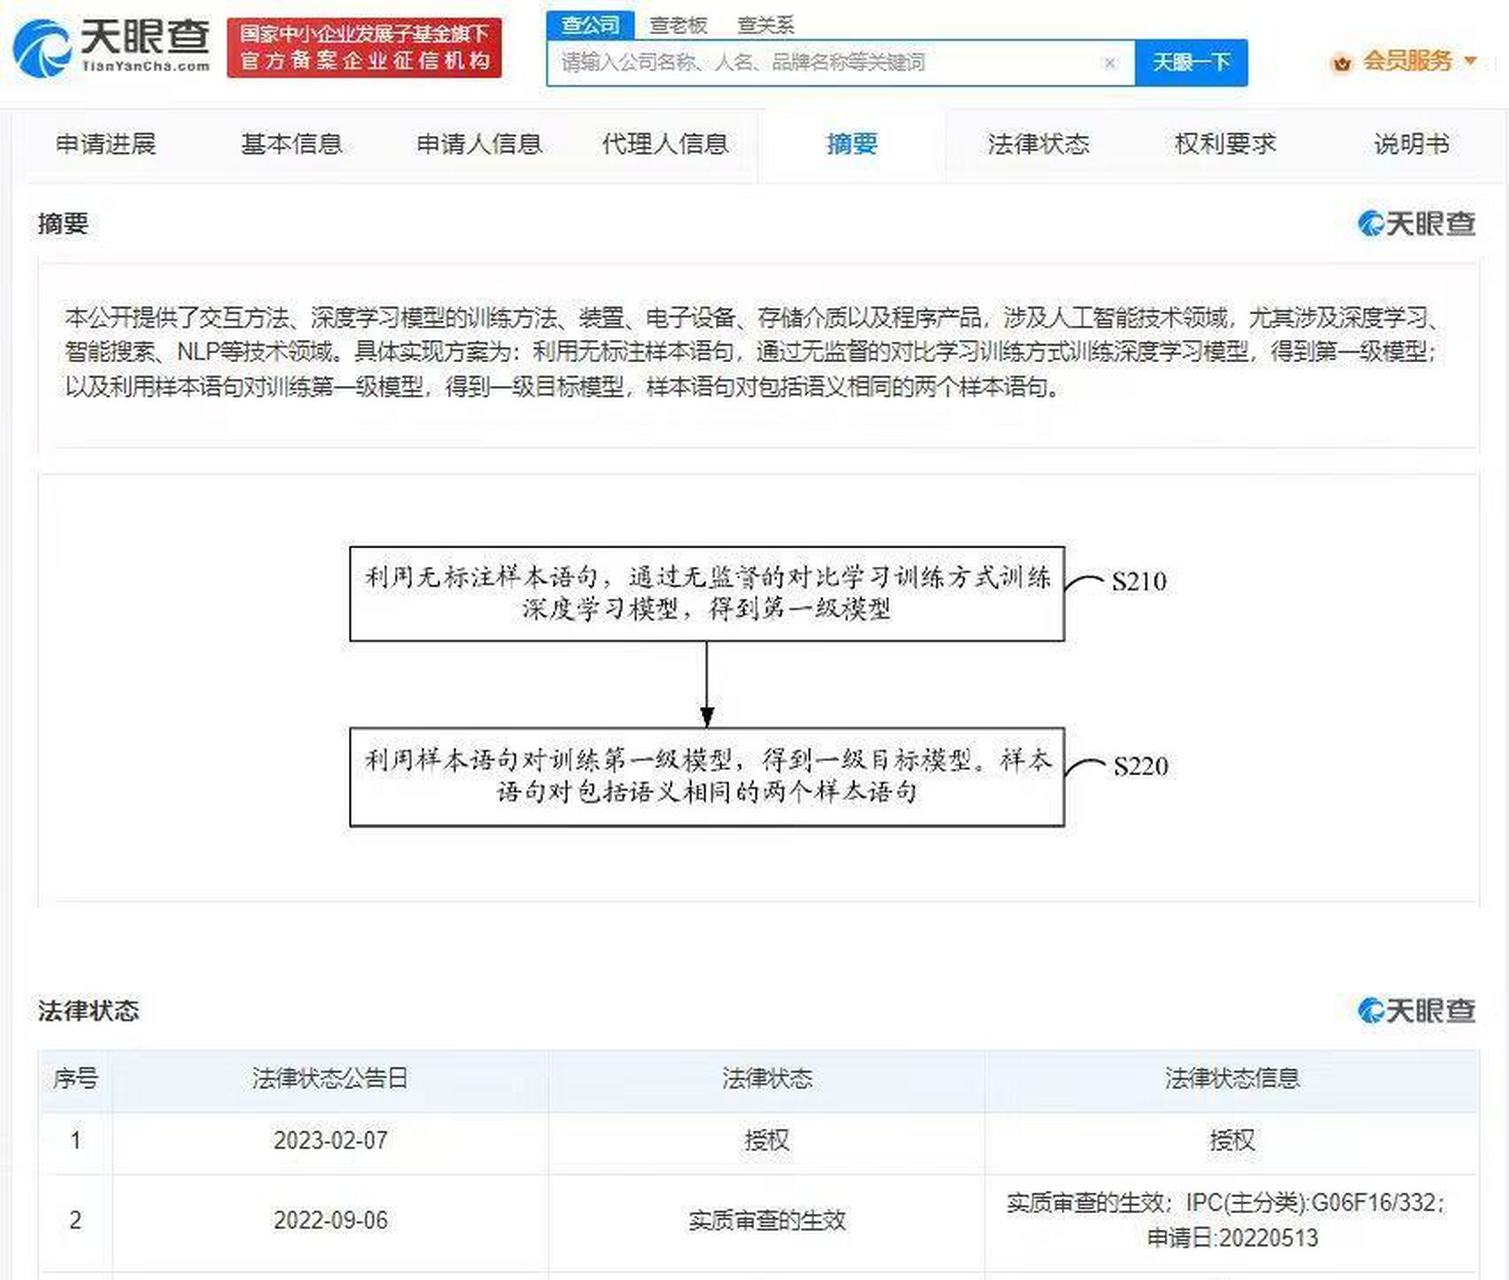Switch to the 基本信息 tab
Viewport: 1509px width, 1280px height.
pyautogui.click(x=292, y=144)
